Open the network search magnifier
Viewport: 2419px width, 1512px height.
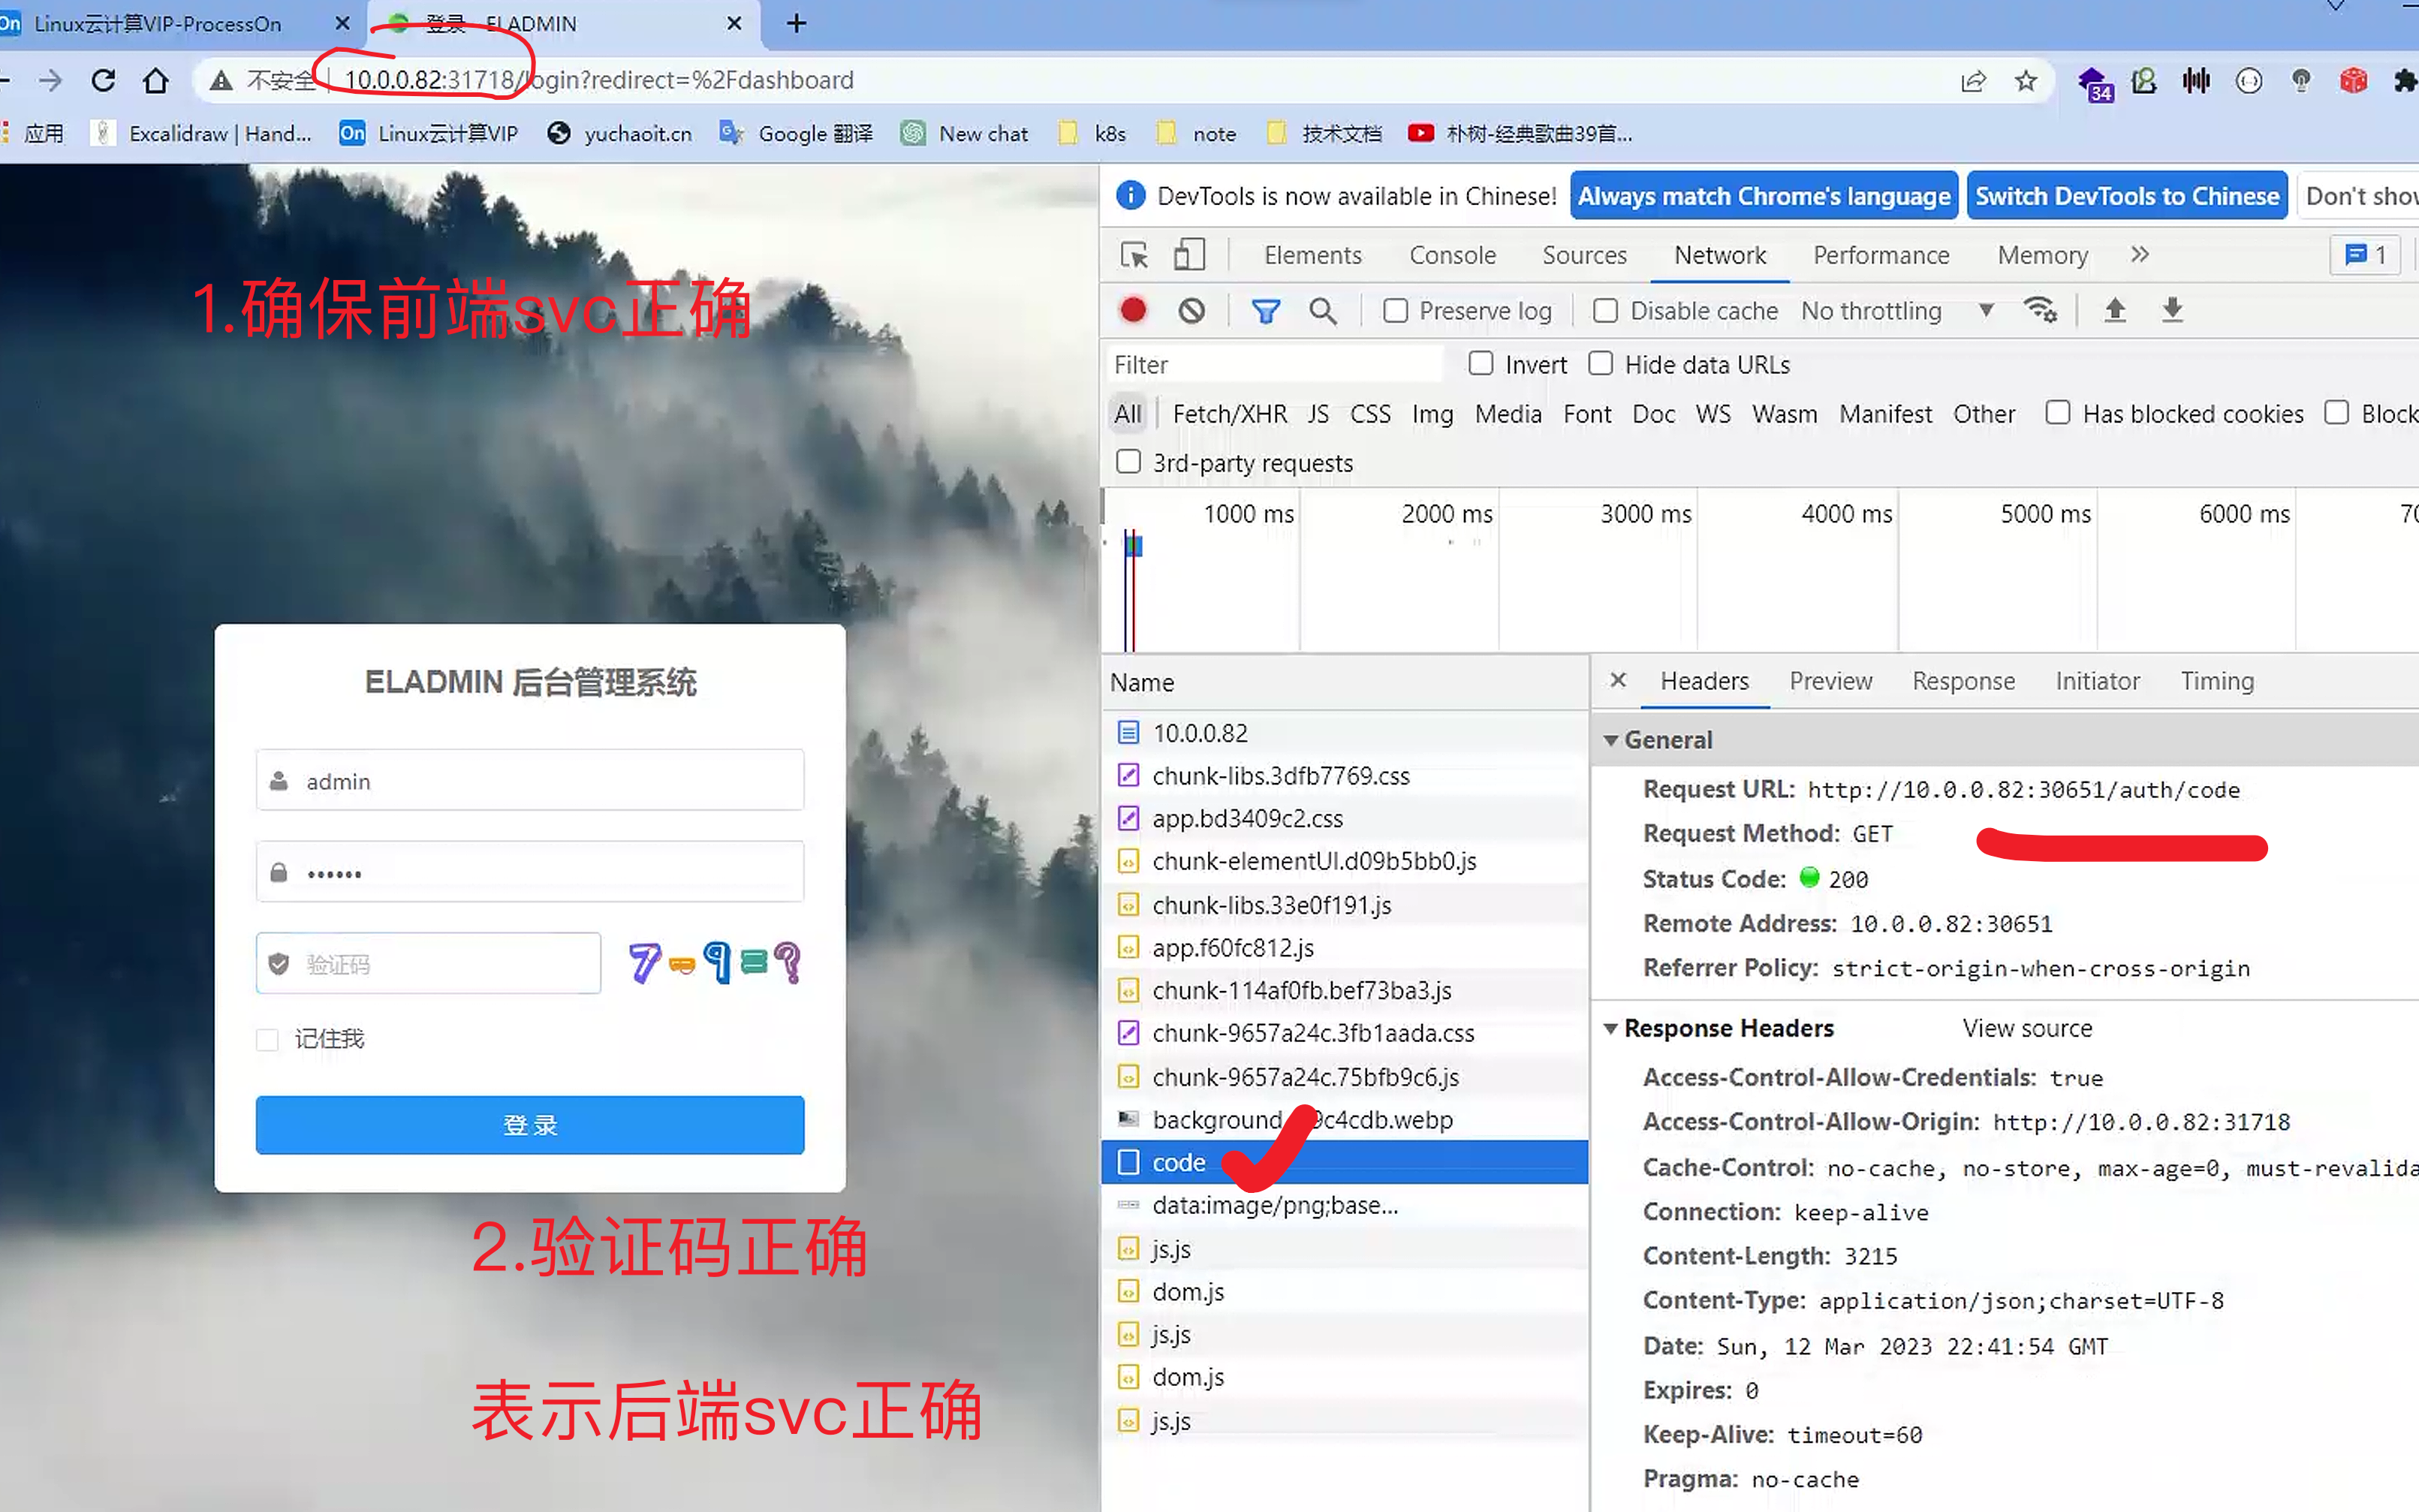pos(1322,311)
